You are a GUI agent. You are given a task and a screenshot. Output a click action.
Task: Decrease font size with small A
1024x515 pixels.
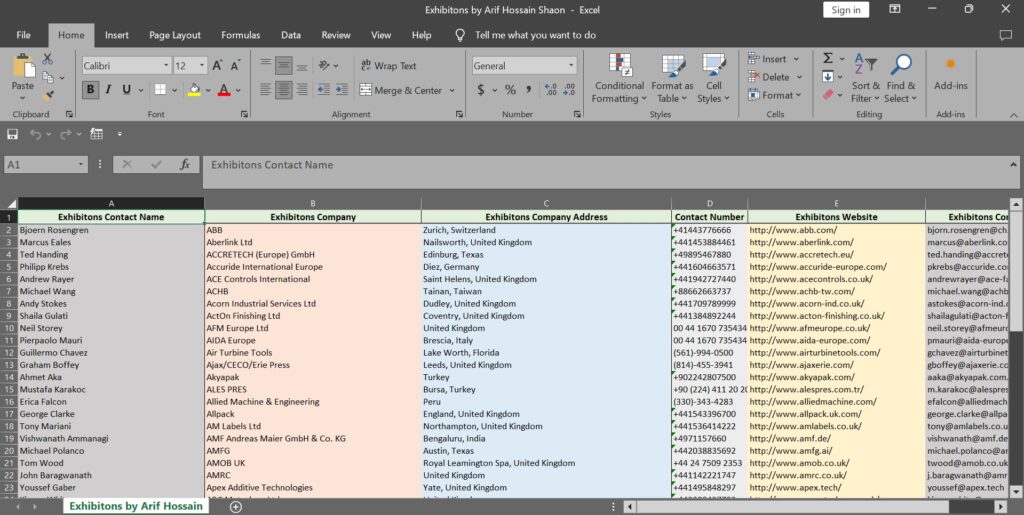pyautogui.click(x=235, y=66)
